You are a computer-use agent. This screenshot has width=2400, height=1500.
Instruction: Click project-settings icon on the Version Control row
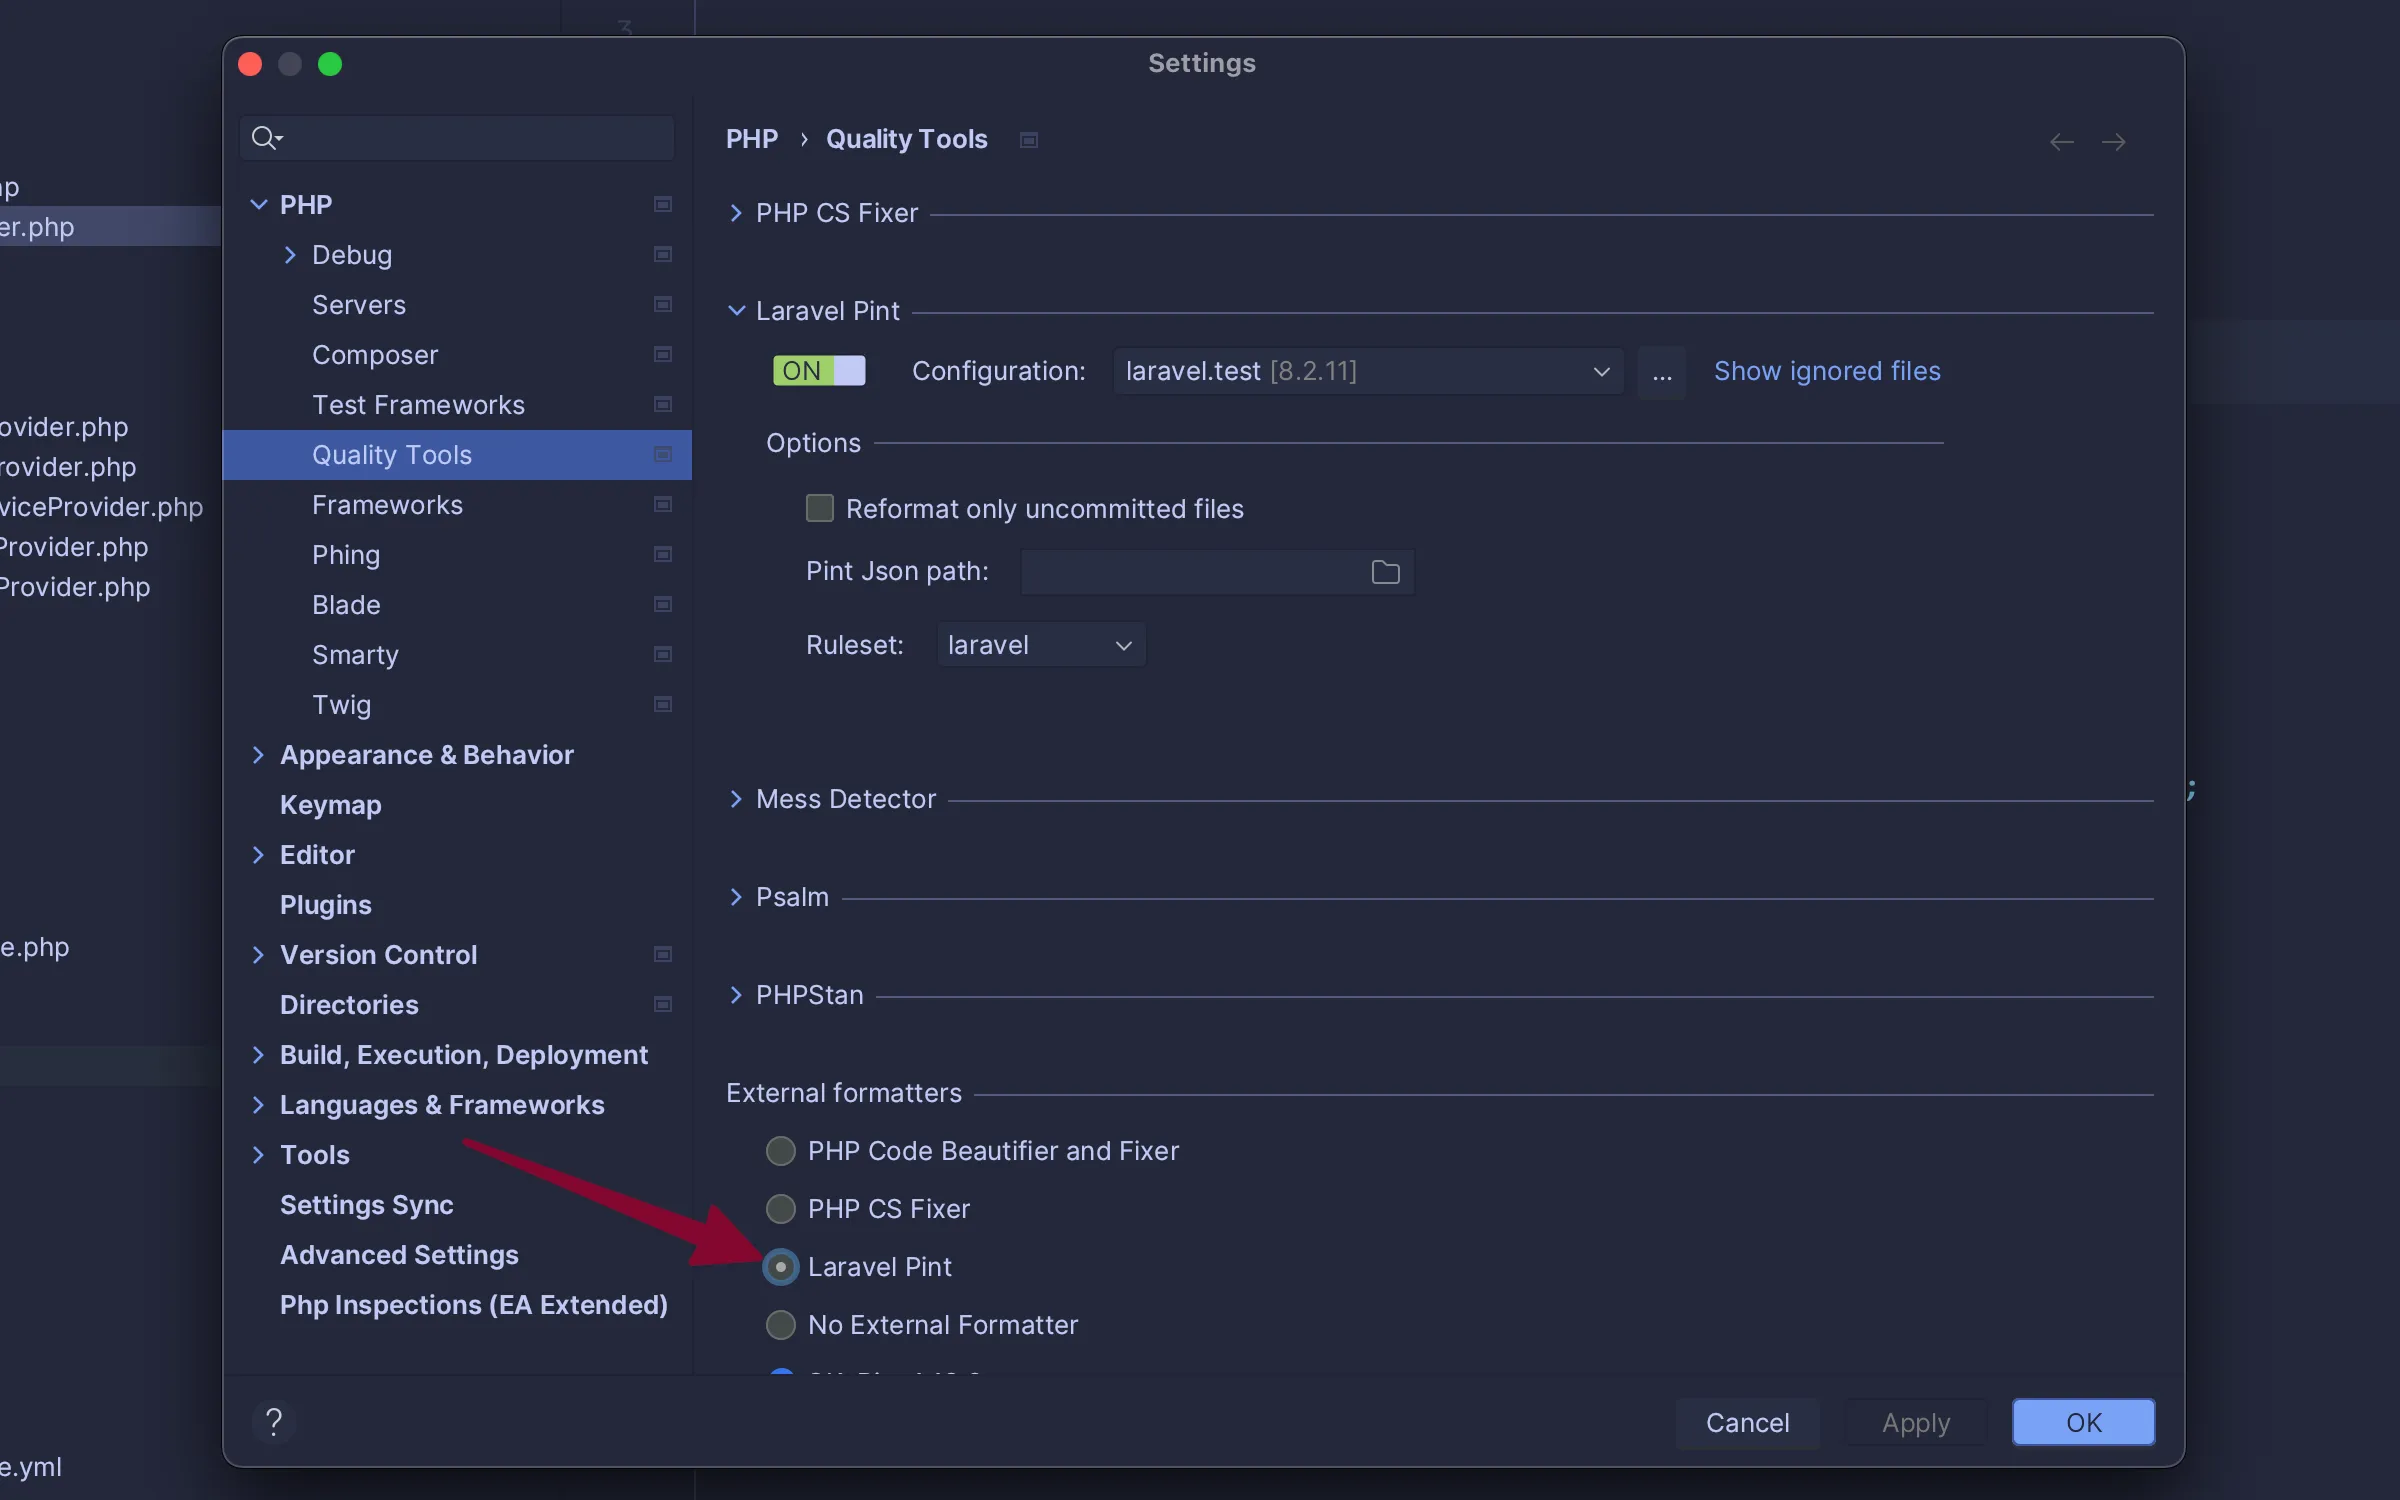tap(662, 955)
